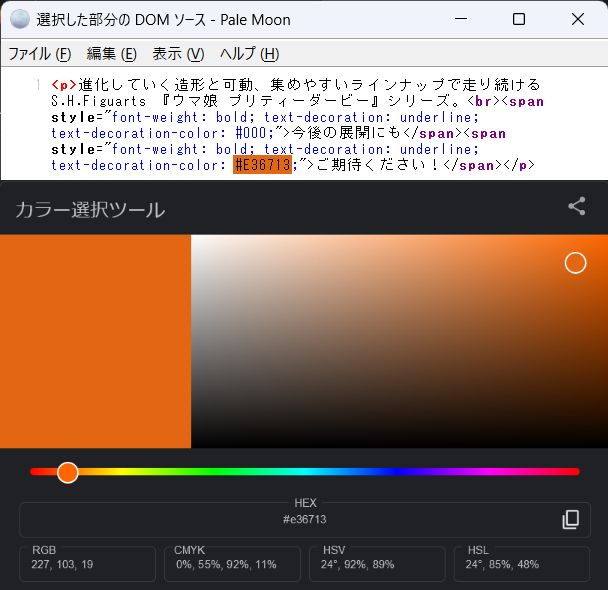Click the highlighted #E36713 text in source
The height and width of the screenshot is (590, 608).
pos(262,165)
